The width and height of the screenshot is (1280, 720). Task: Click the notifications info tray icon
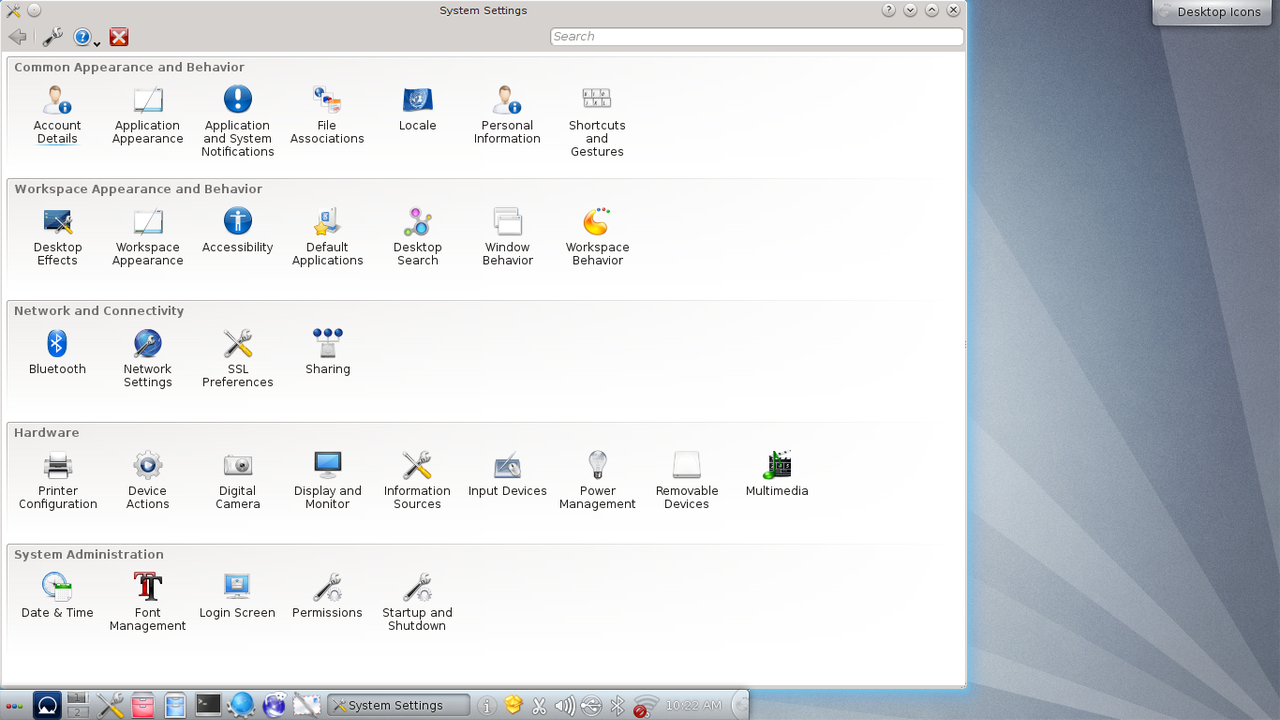pos(487,706)
